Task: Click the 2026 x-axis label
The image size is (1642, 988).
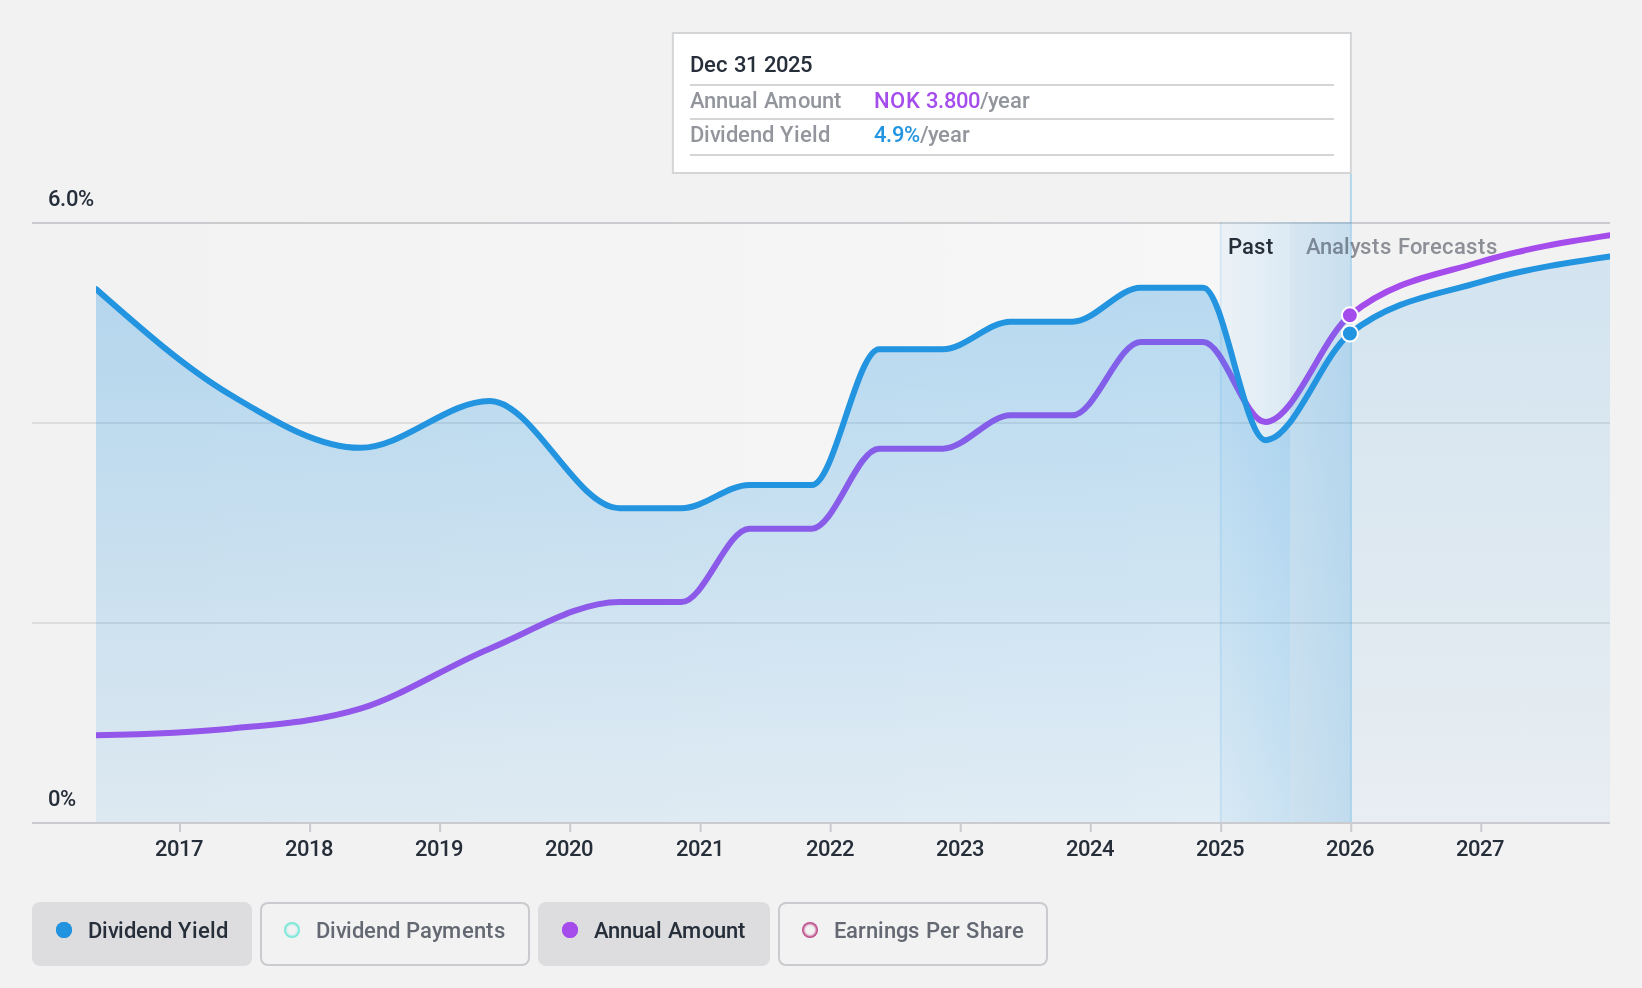Action: 1350,849
